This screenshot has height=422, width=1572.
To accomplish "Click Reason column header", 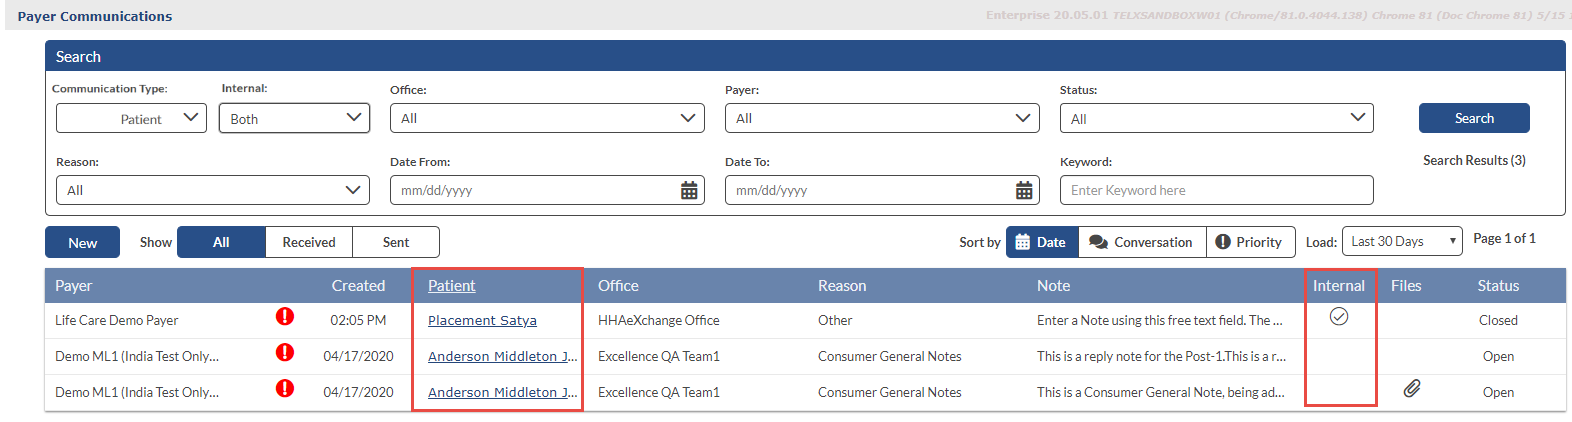I will pyautogui.click(x=842, y=285).
